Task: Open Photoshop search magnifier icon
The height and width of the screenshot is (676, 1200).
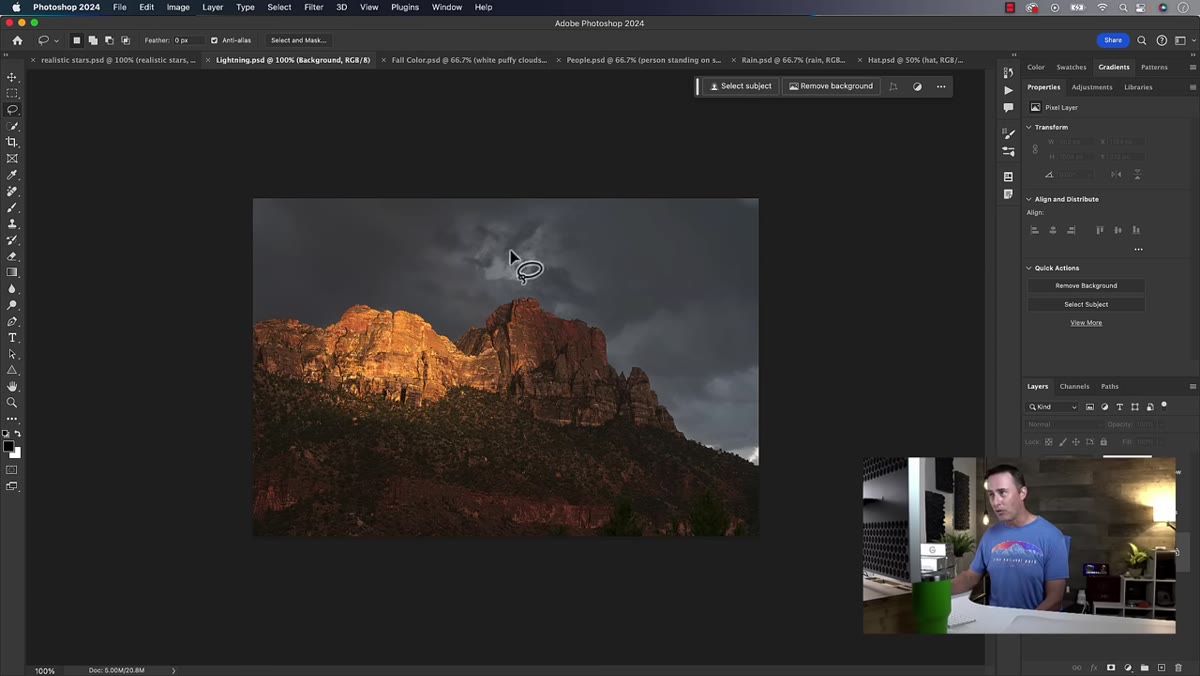Action: click(1142, 40)
